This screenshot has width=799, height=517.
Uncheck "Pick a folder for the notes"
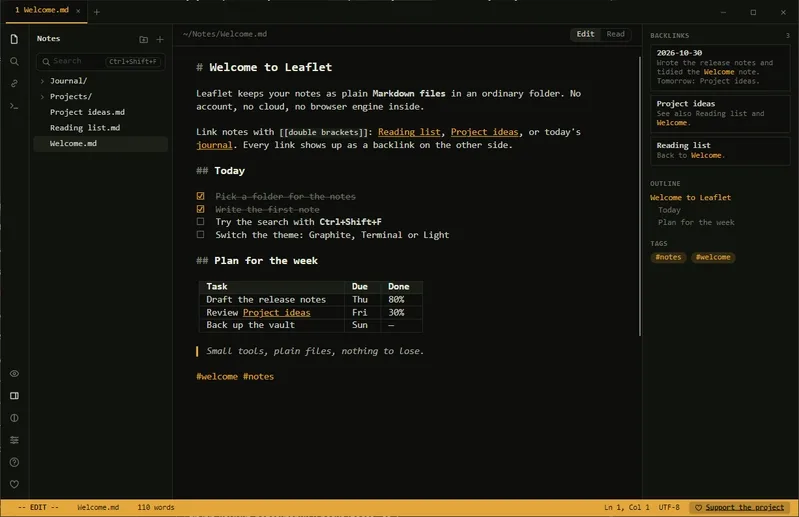click(x=200, y=196)
